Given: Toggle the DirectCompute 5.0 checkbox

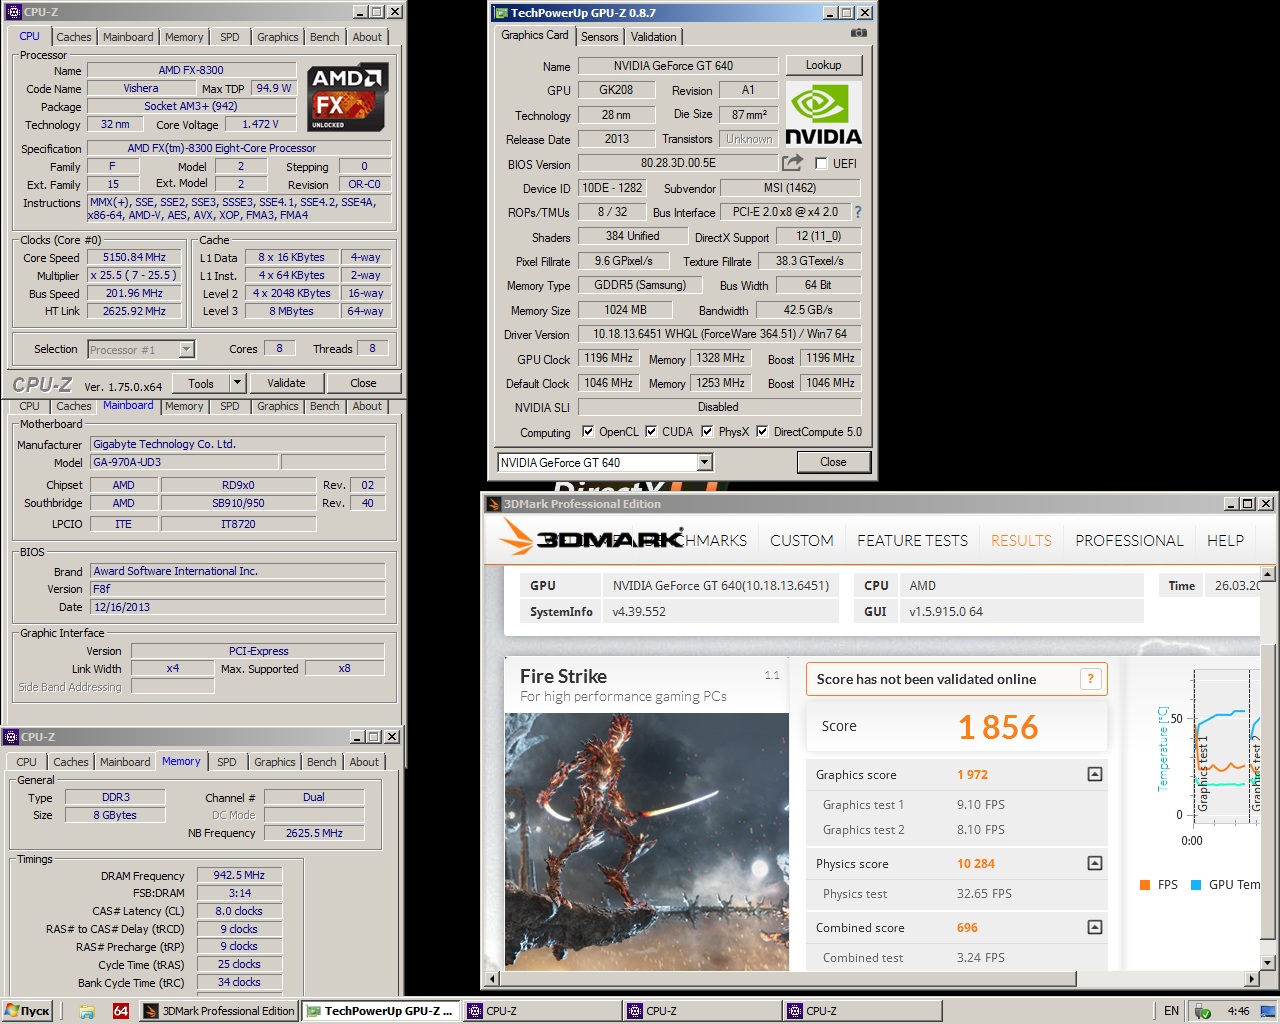Looking at the screenshot, I should tap(762, 432).
